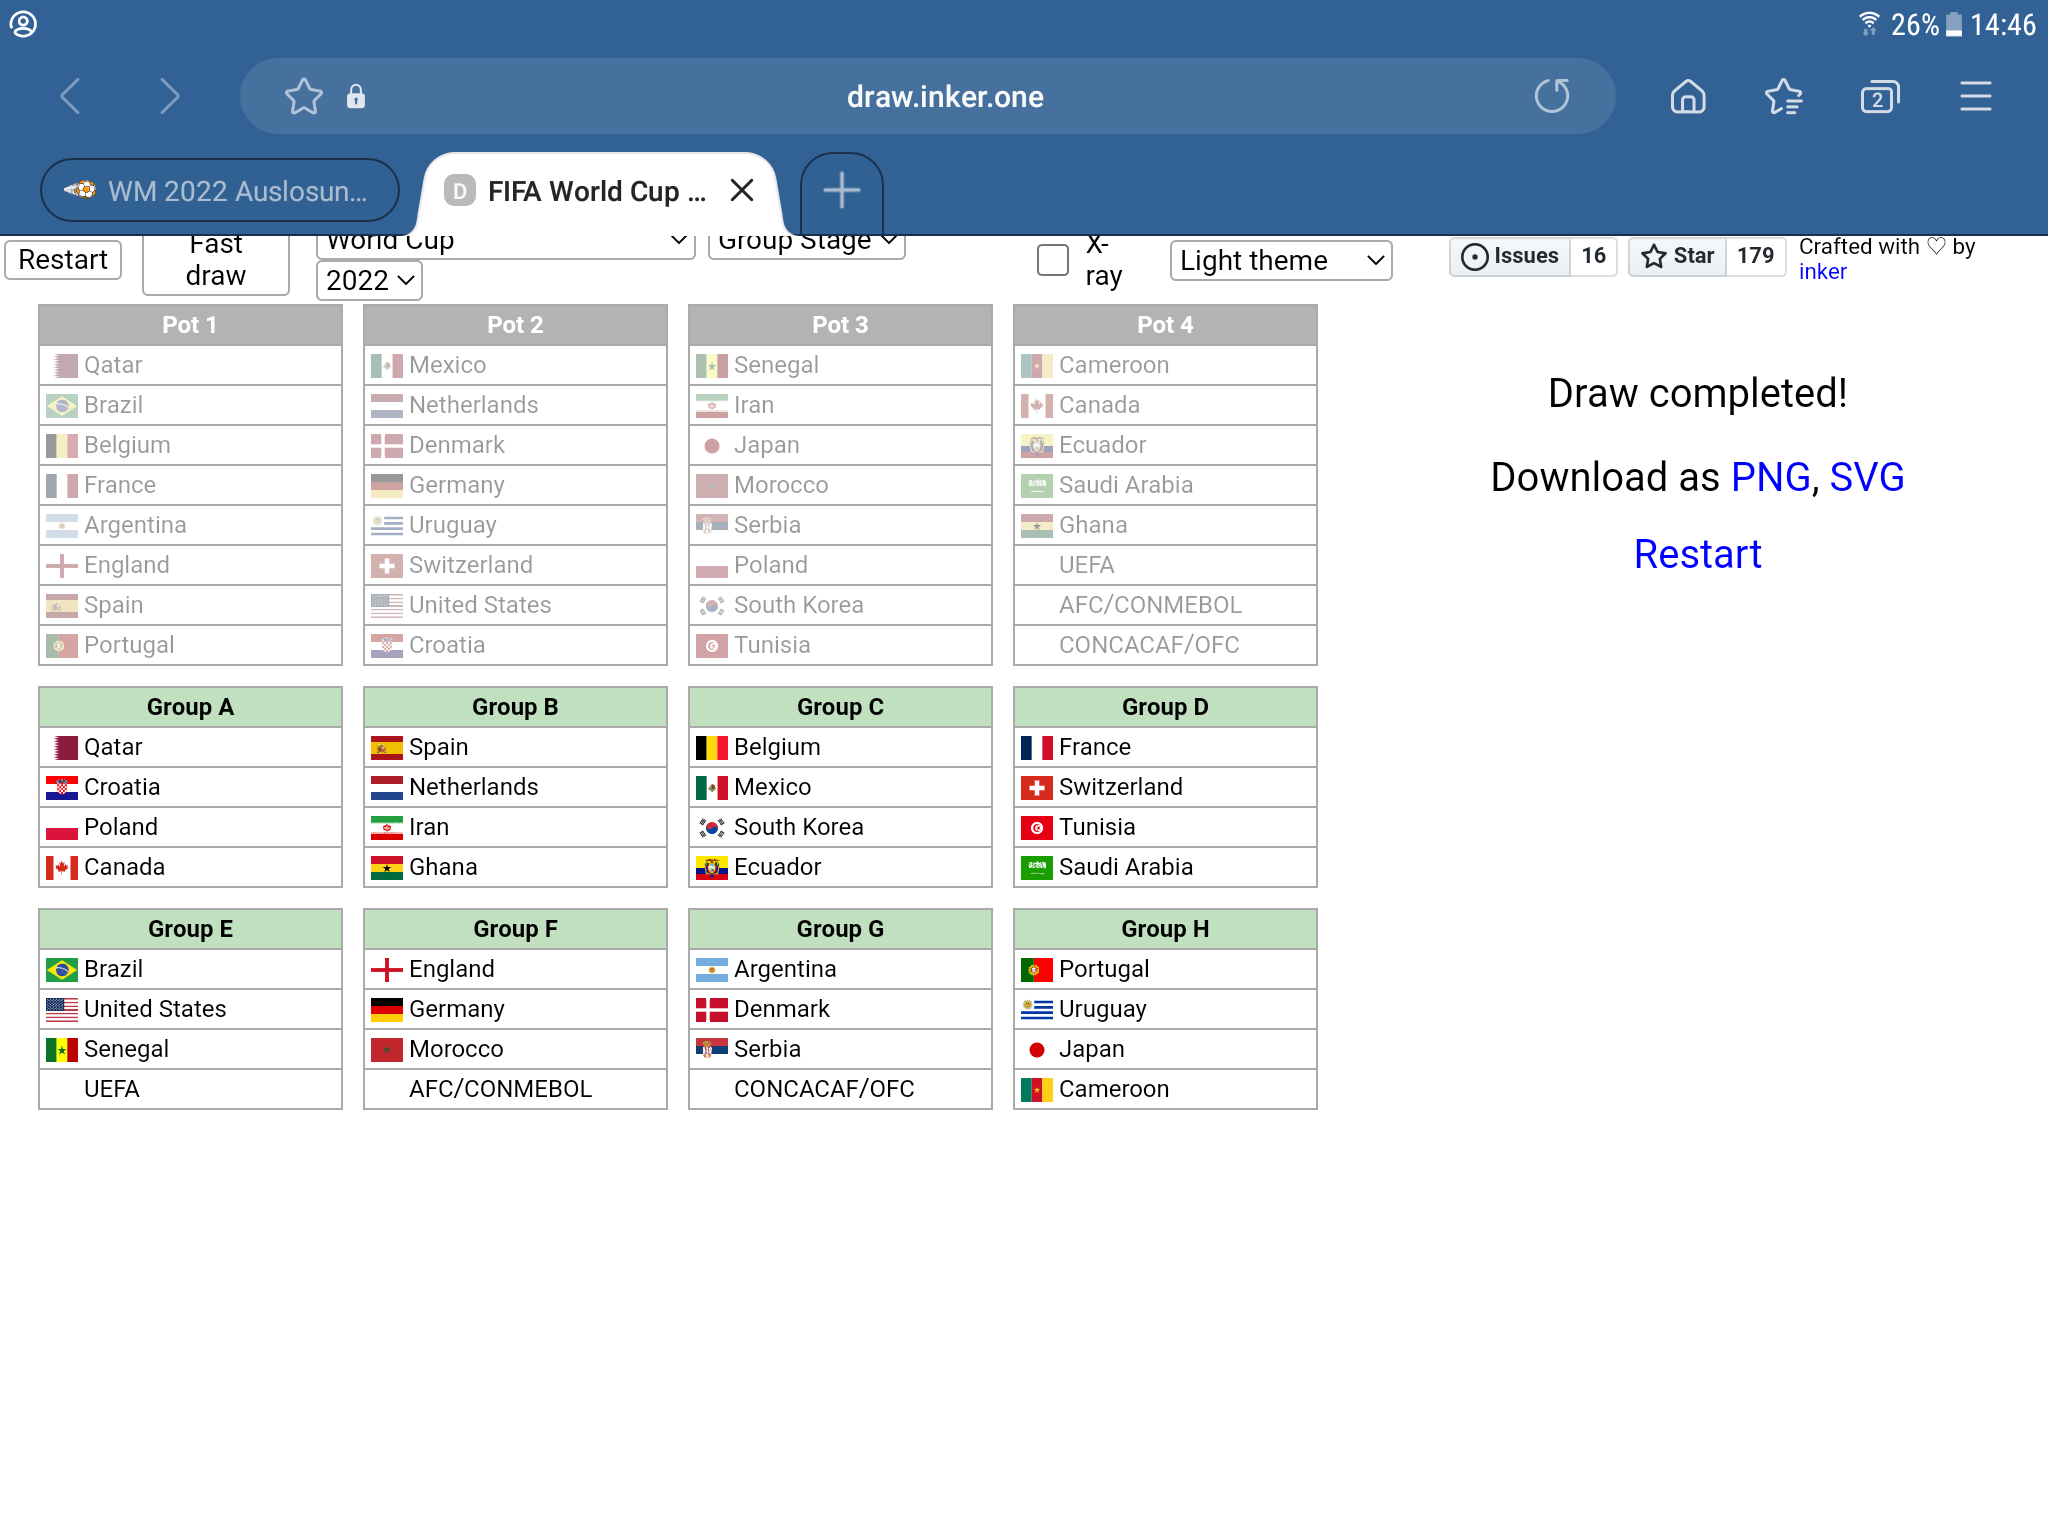Open the Group Stage dropdown
The height and width of the screenshot is (1536, 2048).
point(807,246)
